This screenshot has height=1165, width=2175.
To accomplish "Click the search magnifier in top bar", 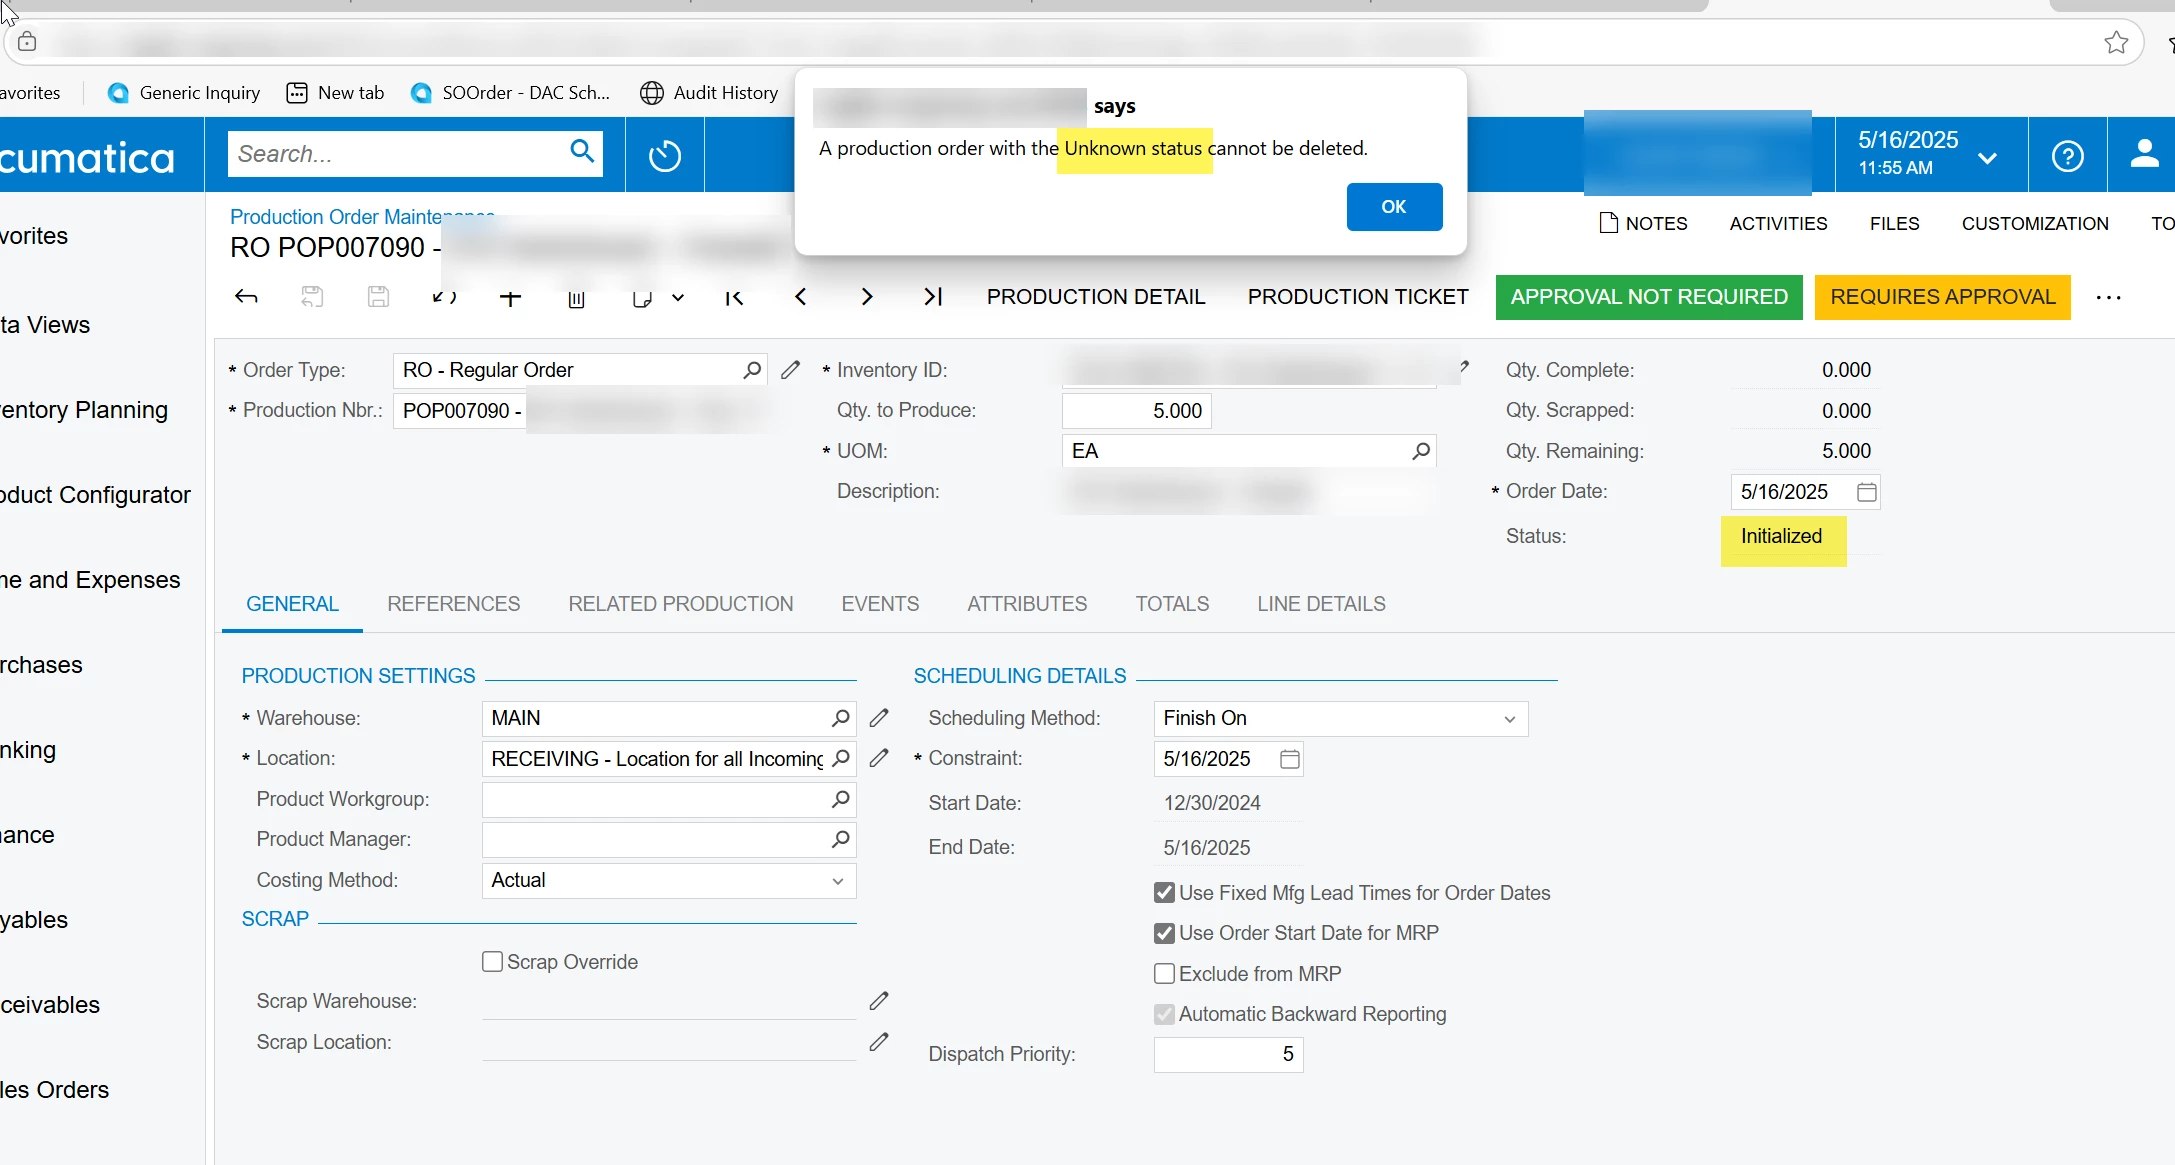I will [x=582, y=152].
